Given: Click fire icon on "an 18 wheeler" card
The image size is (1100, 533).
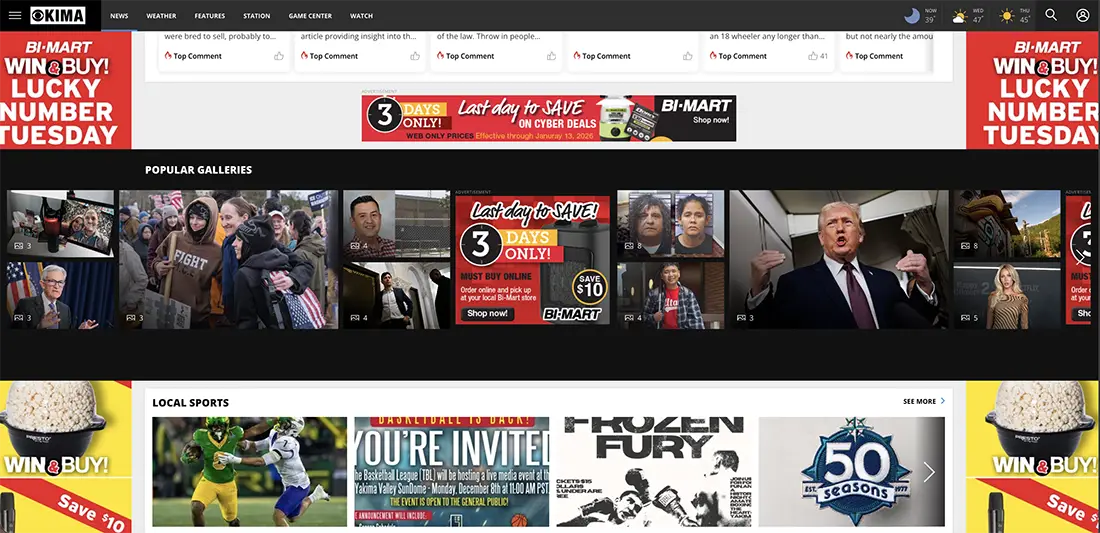Looking at the screenshot, I should 713,55.
